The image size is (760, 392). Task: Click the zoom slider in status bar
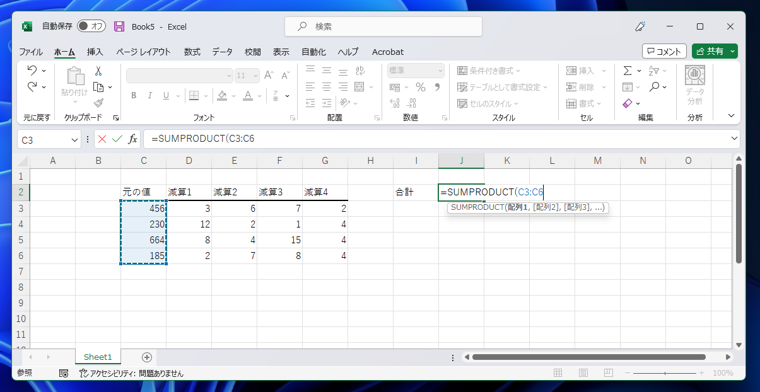[x=664, y=373]
